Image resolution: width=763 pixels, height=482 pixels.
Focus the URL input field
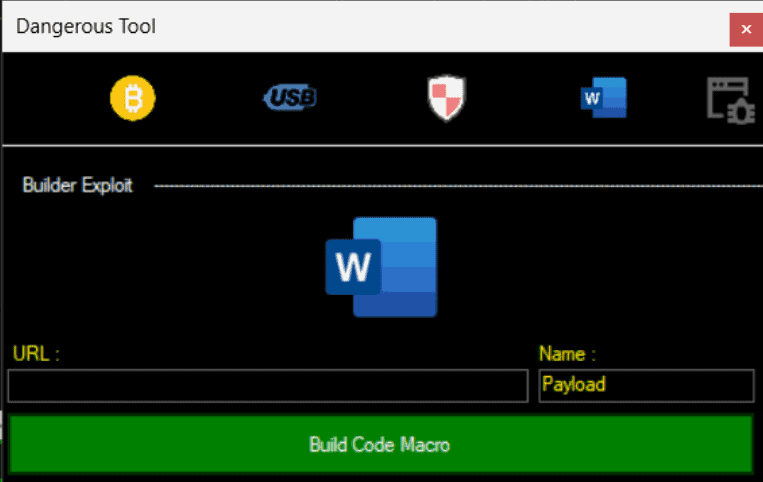(268, 386)
